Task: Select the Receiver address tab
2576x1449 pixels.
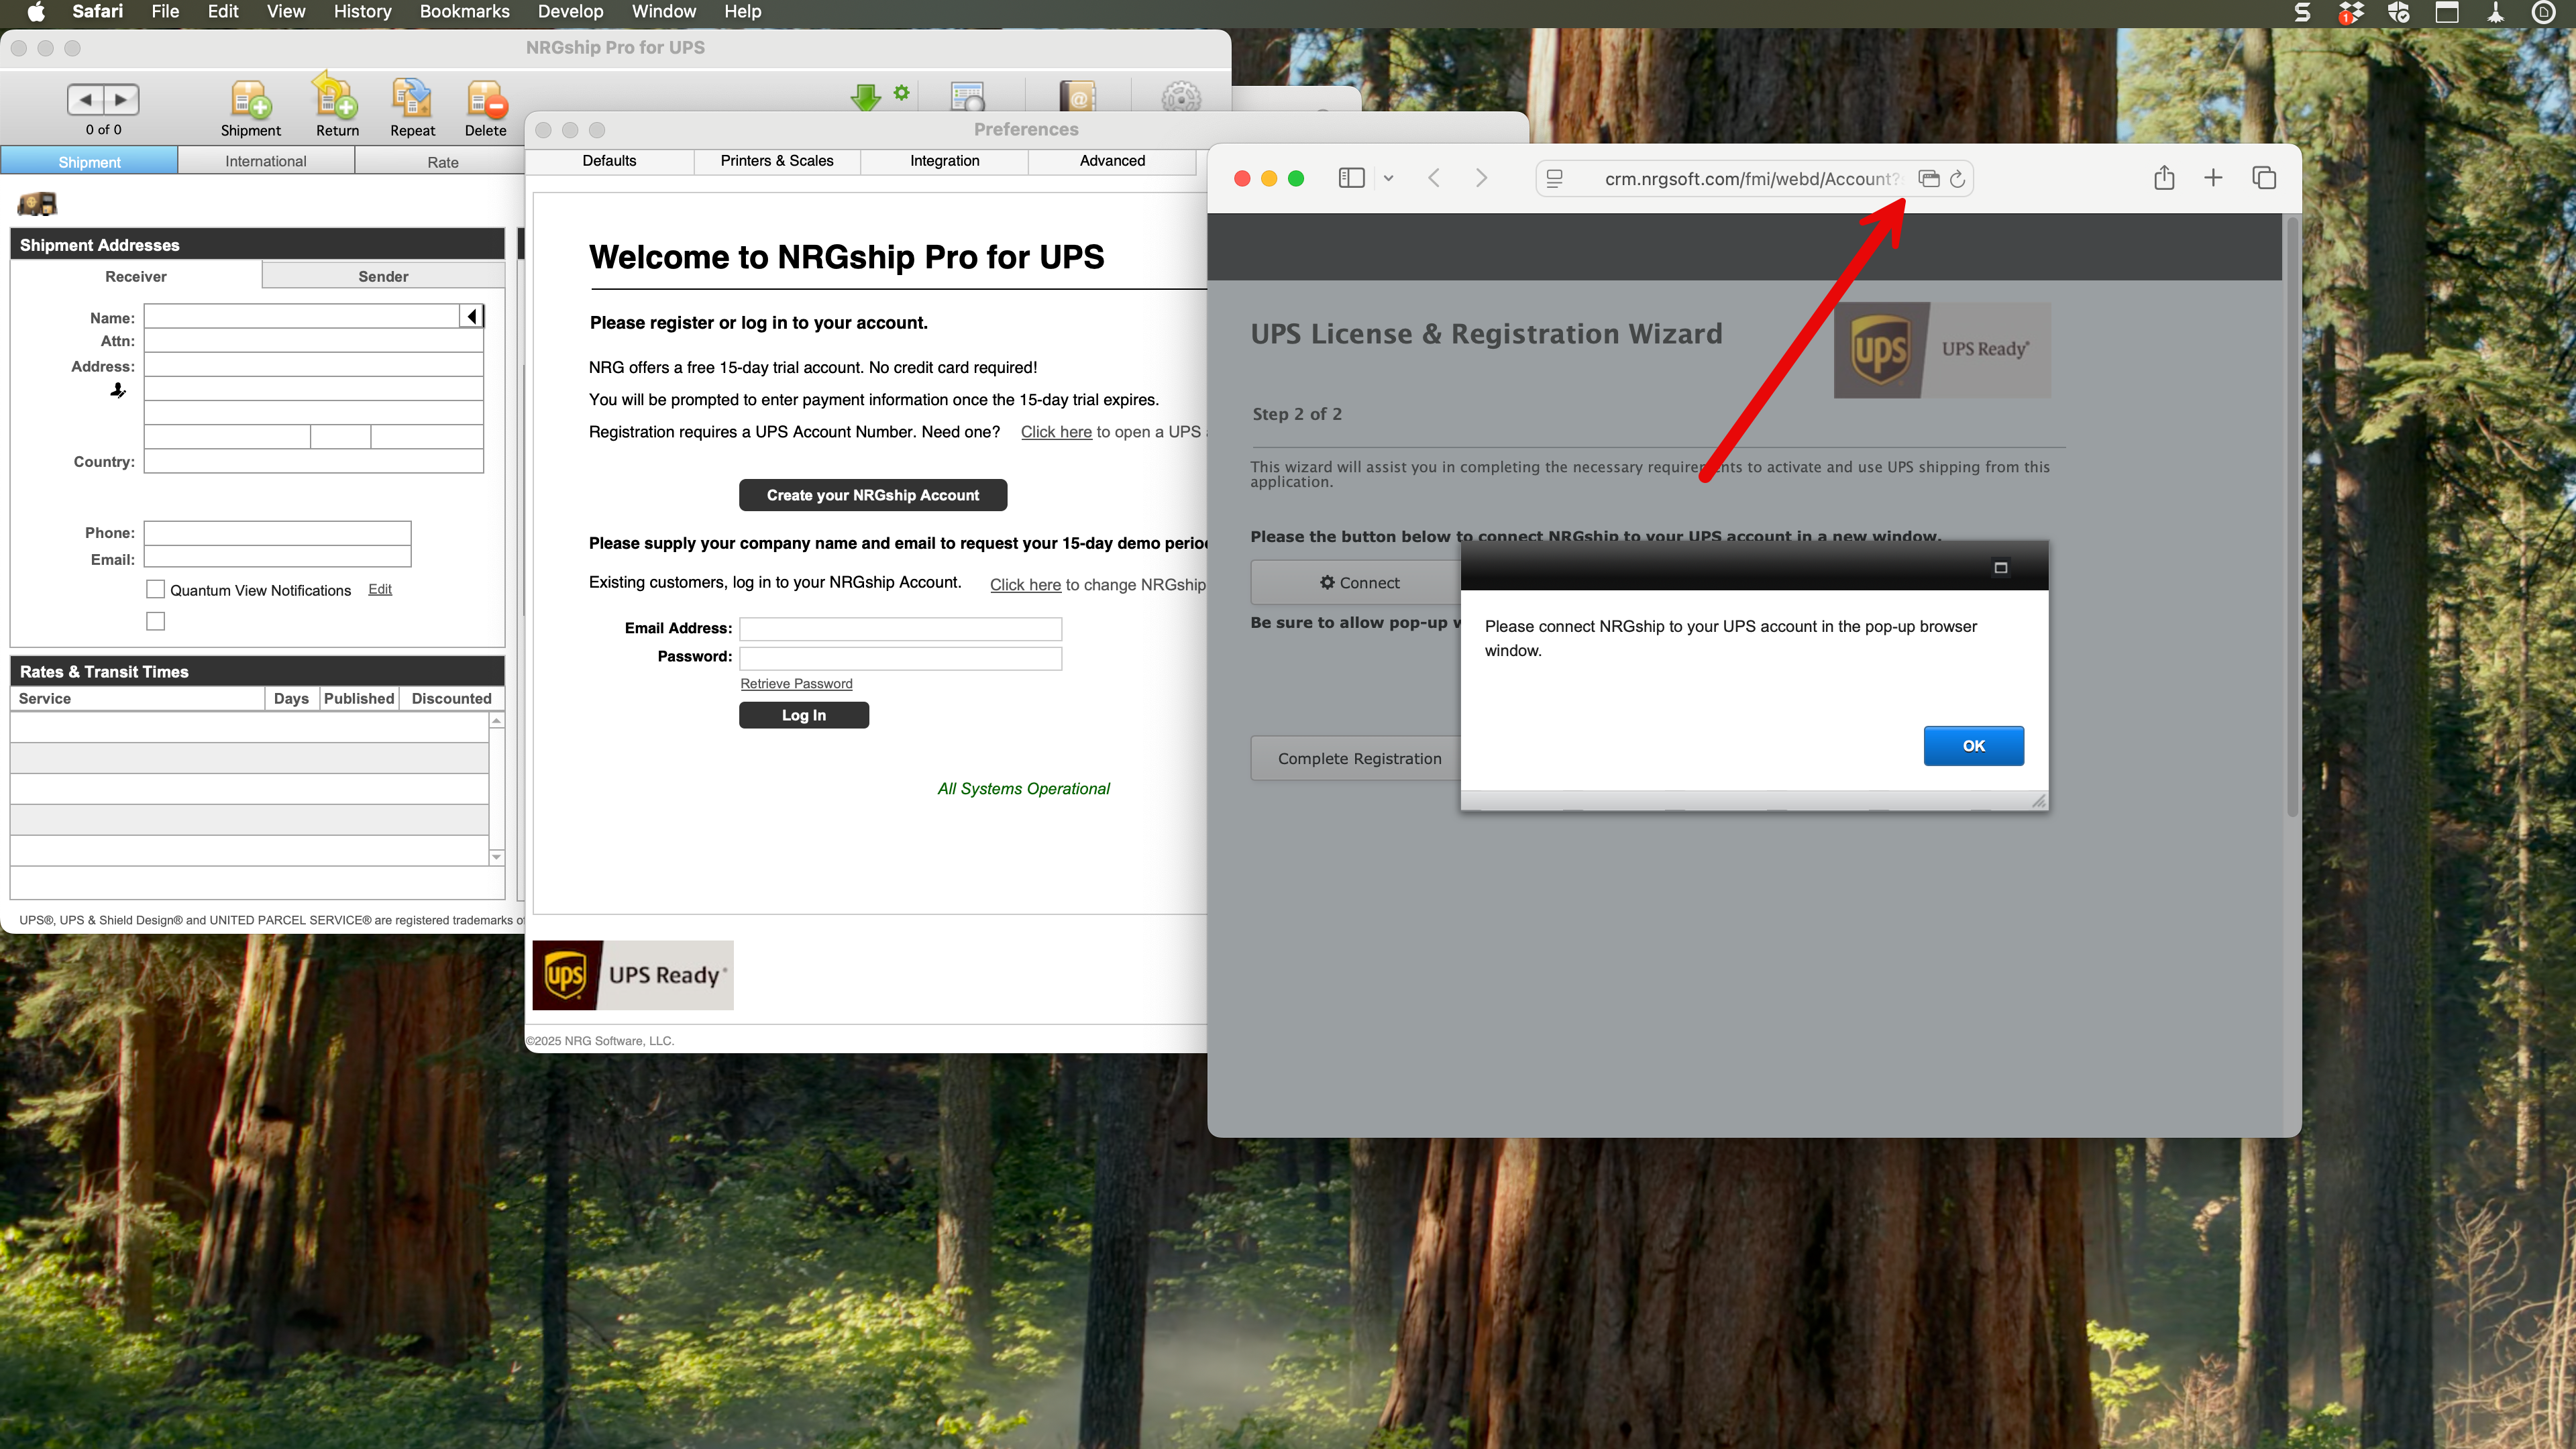Action: tap(136, 276)
